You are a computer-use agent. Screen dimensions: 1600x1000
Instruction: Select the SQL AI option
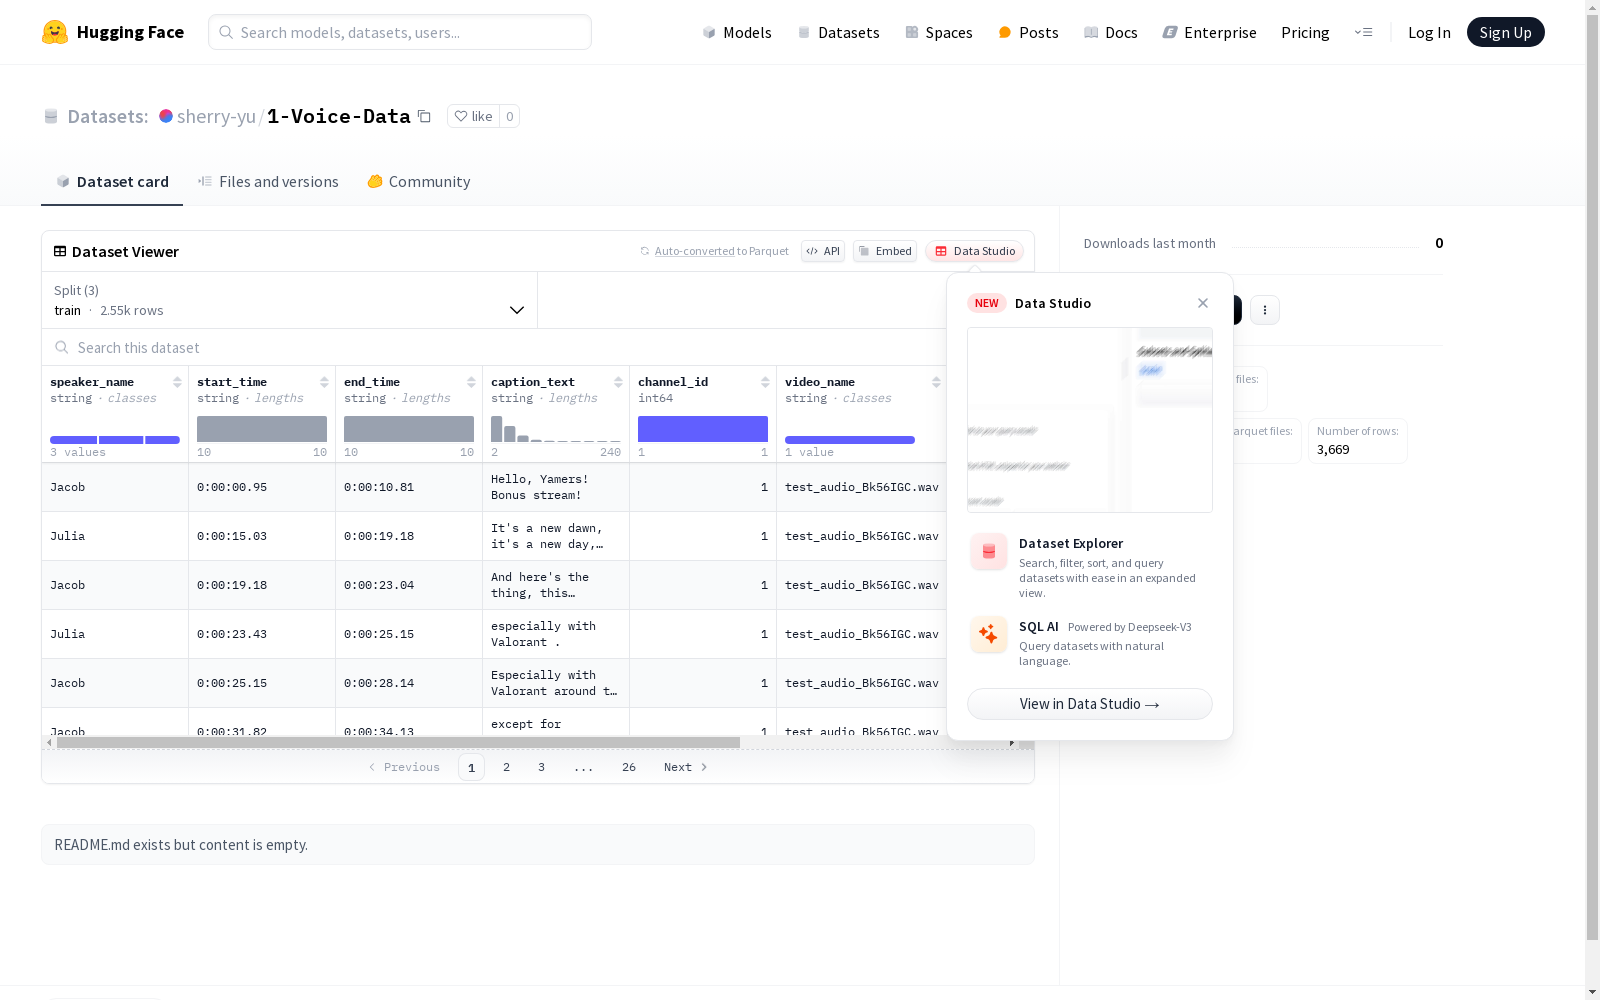1090,642
